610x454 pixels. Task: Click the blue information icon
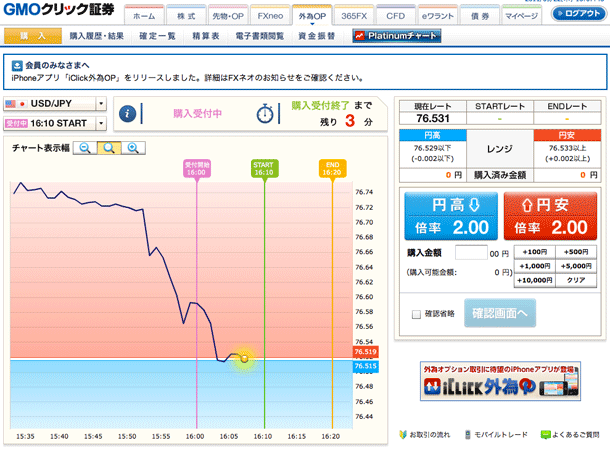(x=127, y=114)
